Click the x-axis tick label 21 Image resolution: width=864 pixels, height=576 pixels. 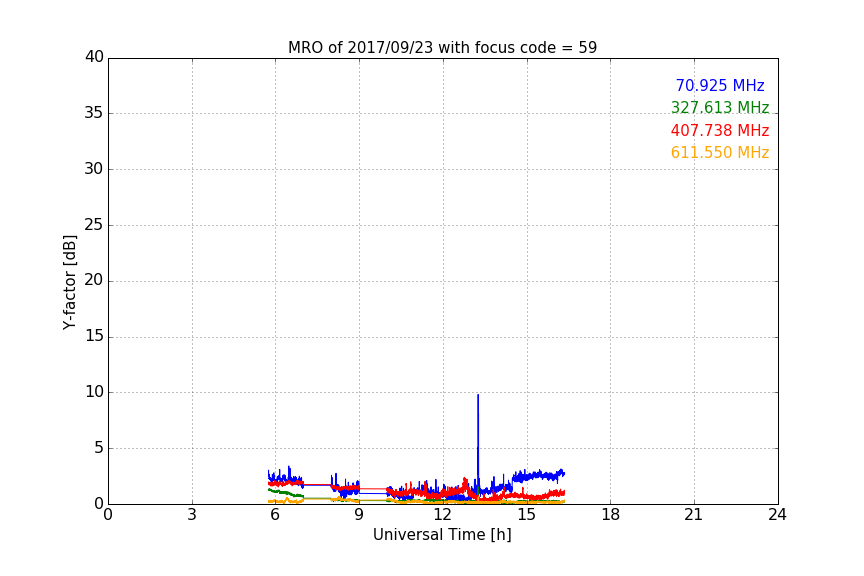[694, 515]
